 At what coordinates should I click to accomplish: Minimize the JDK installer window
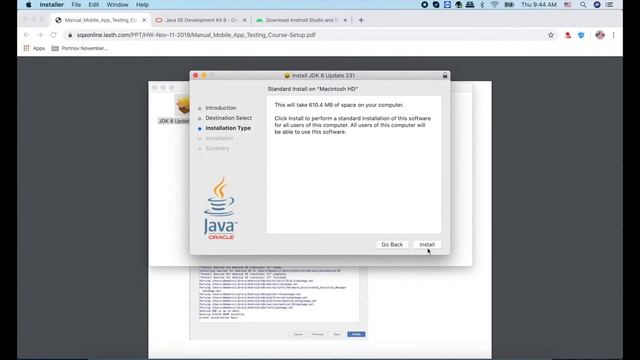click(x=204, y=76)
